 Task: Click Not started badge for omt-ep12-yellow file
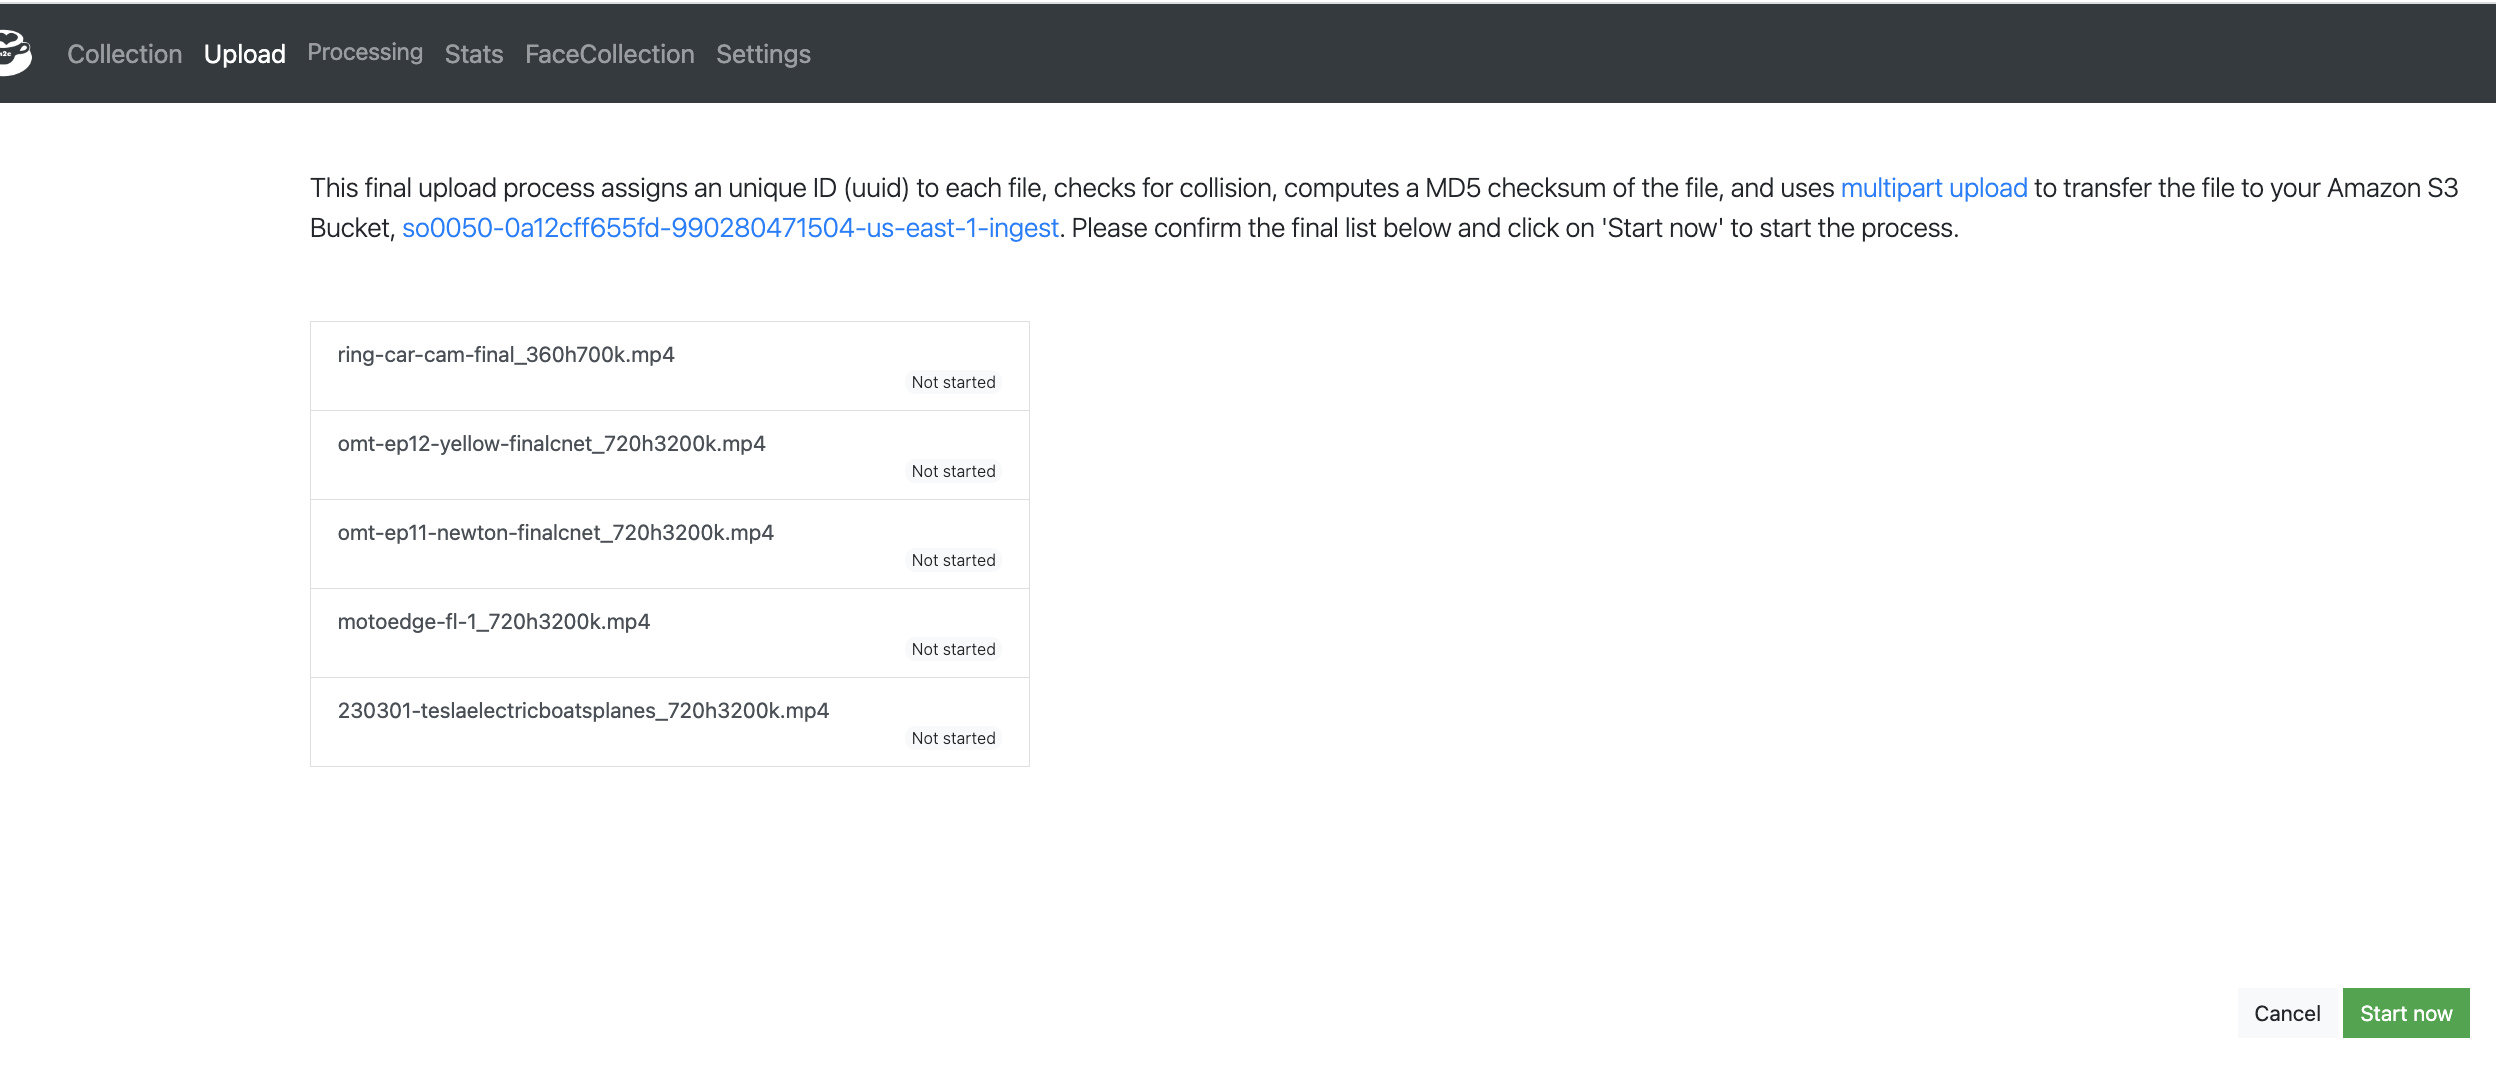[952, 471]
